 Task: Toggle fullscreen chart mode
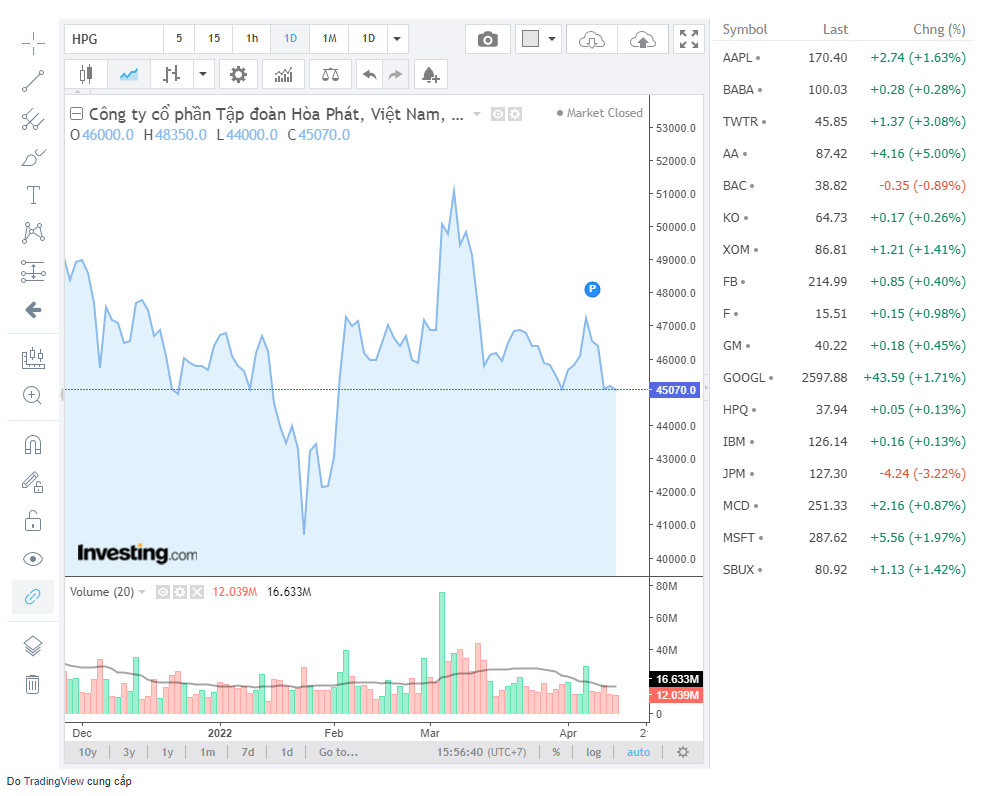tap(689, 39)
